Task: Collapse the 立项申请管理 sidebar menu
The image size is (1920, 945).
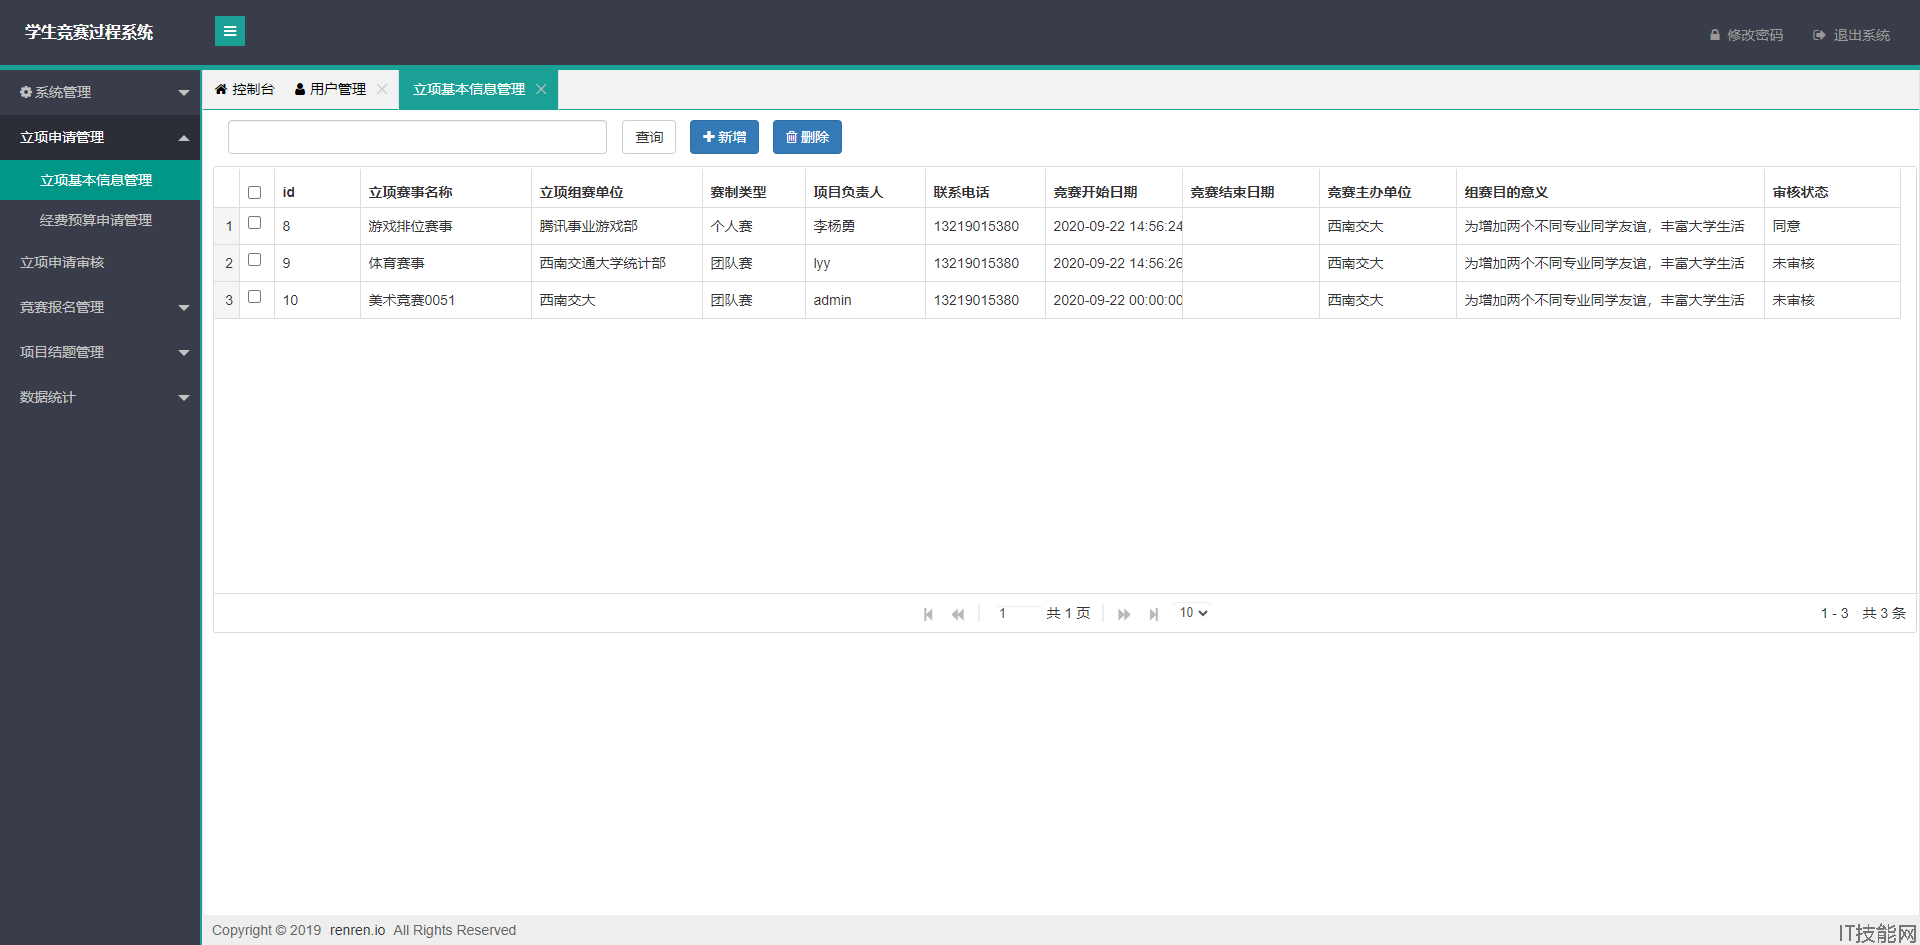Action: tap(100, 137)
